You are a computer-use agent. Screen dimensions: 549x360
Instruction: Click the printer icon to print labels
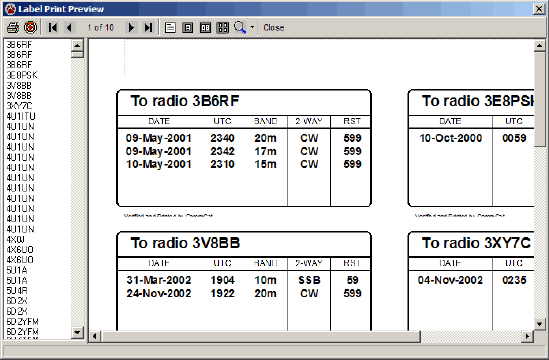13,27
